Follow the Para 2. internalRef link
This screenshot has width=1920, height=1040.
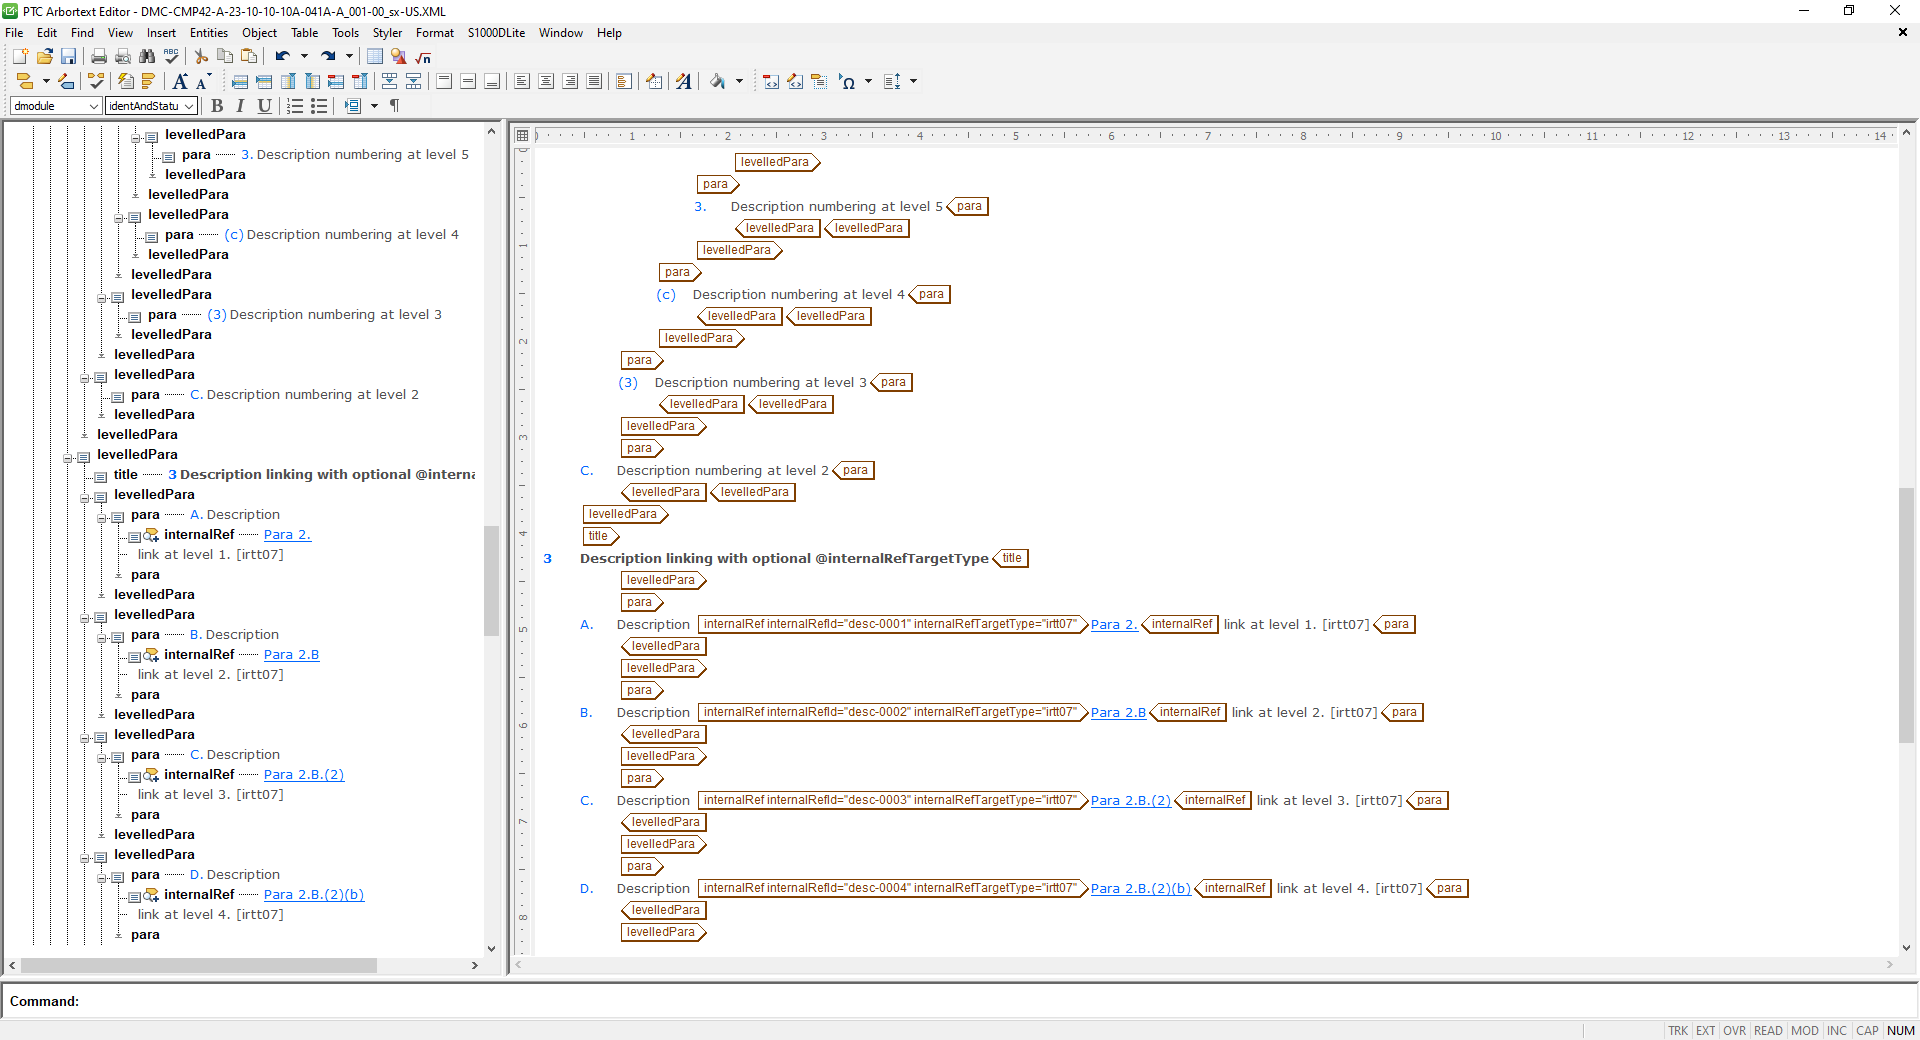pos(1113,624)
